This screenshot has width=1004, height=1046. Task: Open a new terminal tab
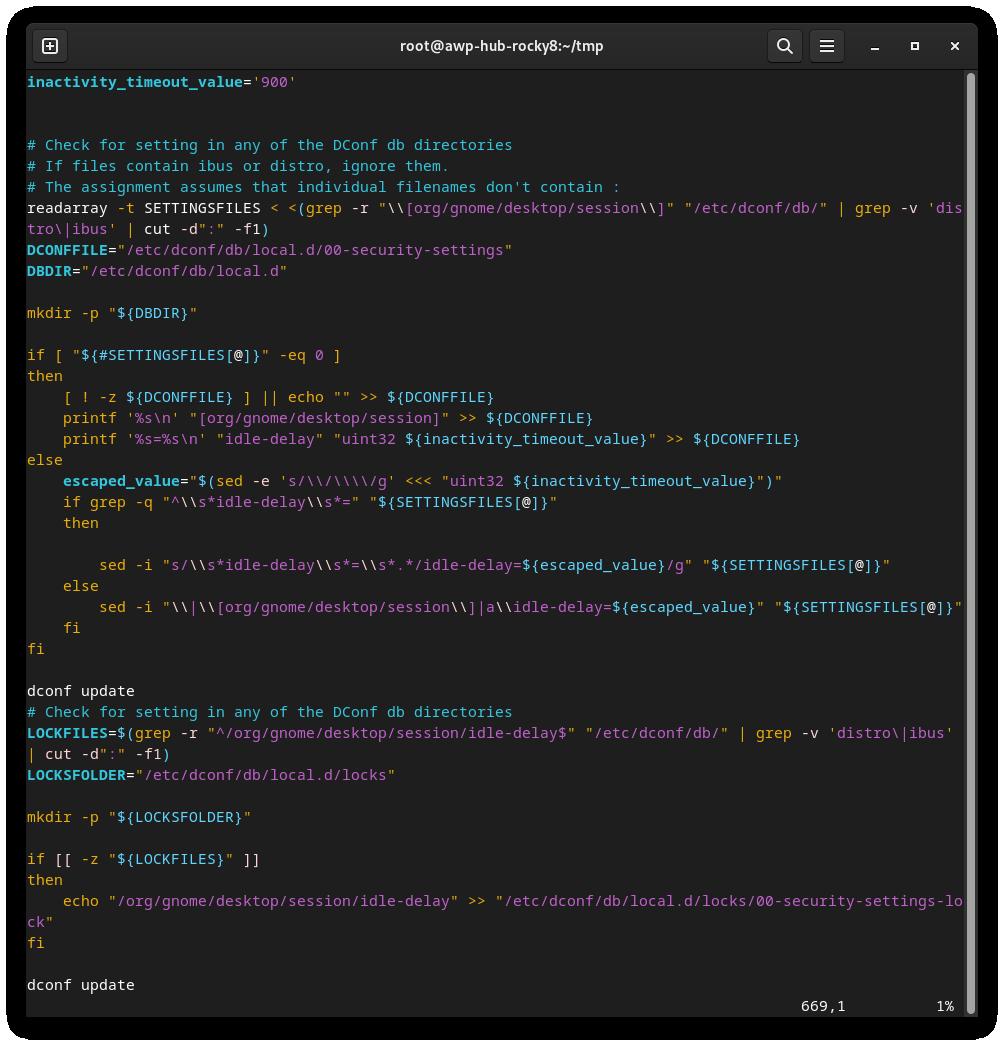(50, 46)
